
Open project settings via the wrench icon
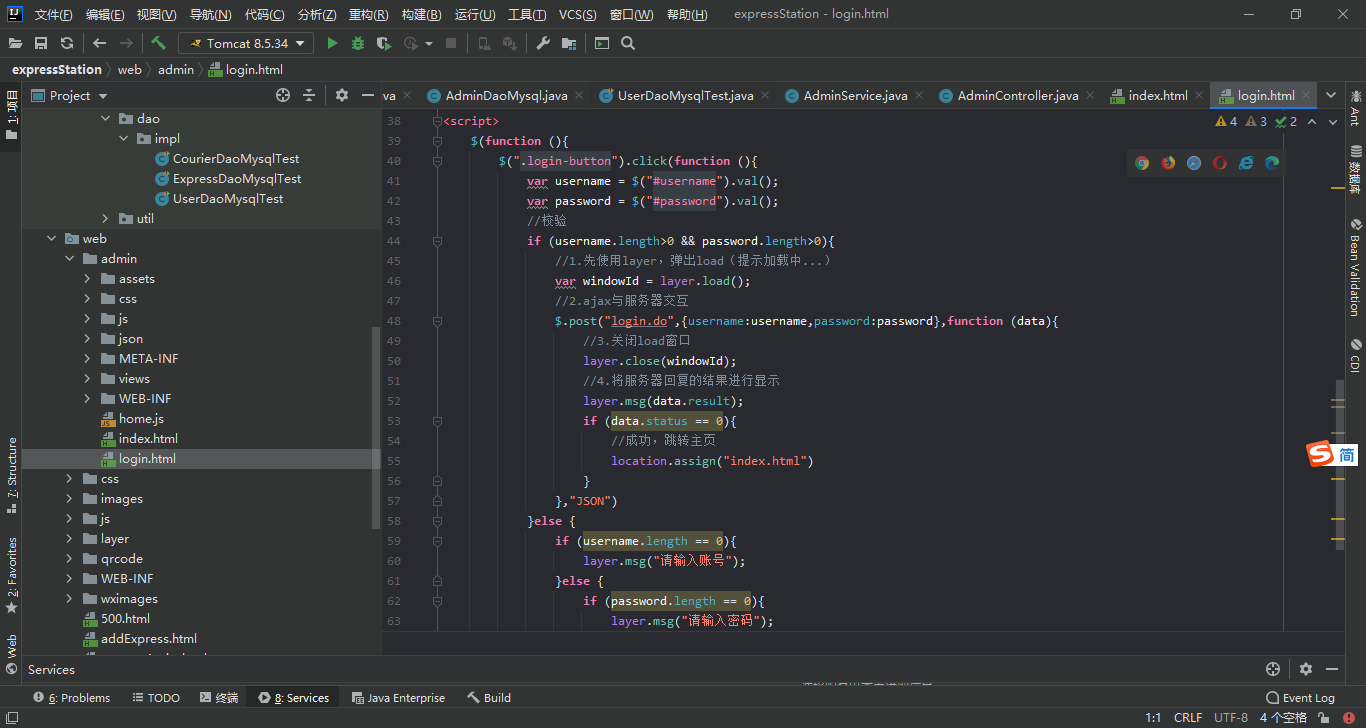coord(543,43)
